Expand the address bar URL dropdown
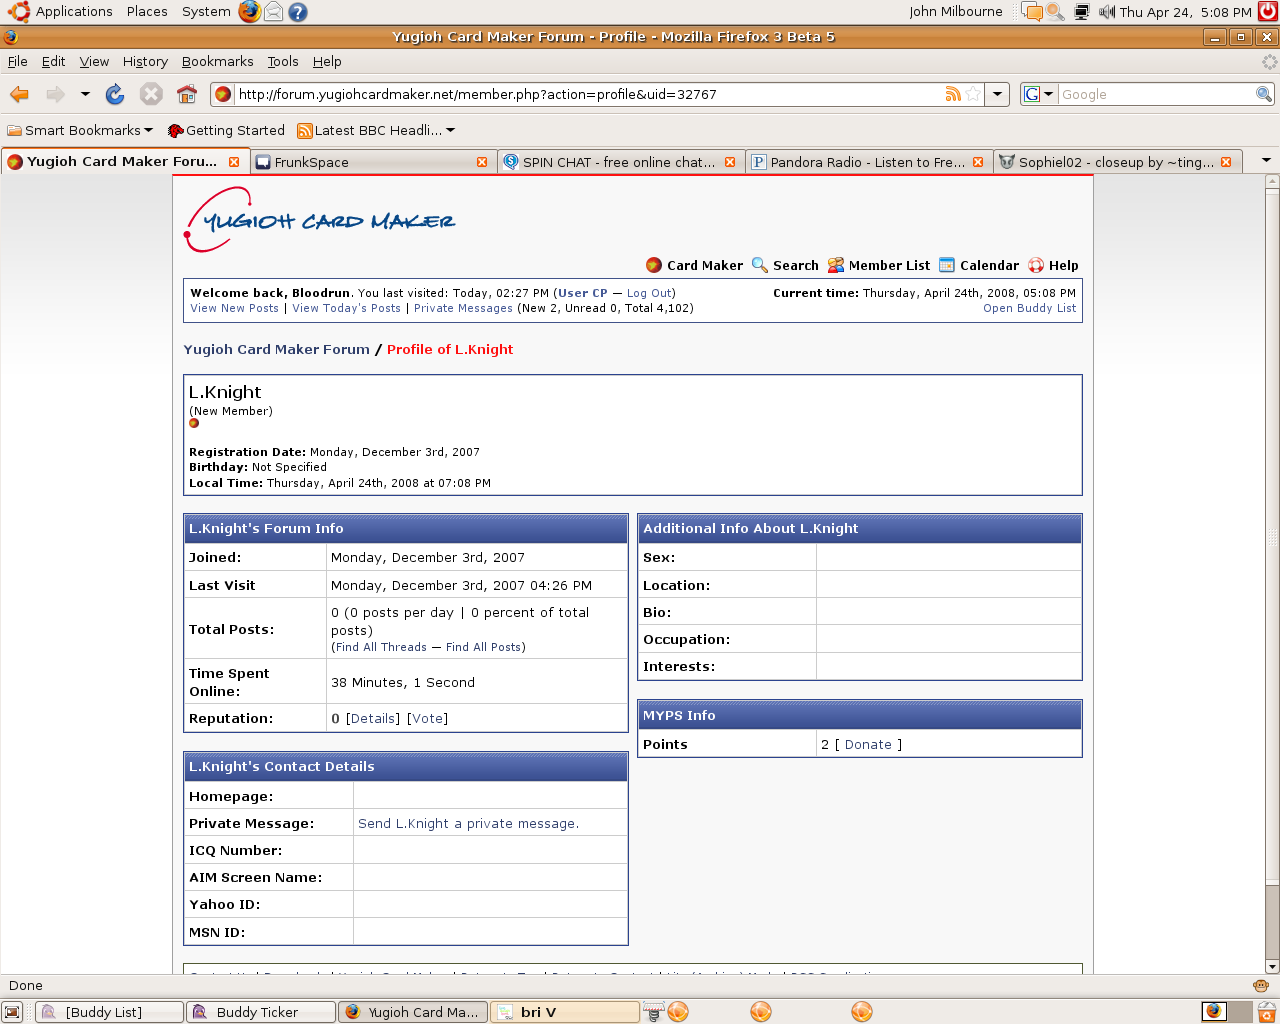This screenshot has width=1280, height=1024. pos(997,94)
